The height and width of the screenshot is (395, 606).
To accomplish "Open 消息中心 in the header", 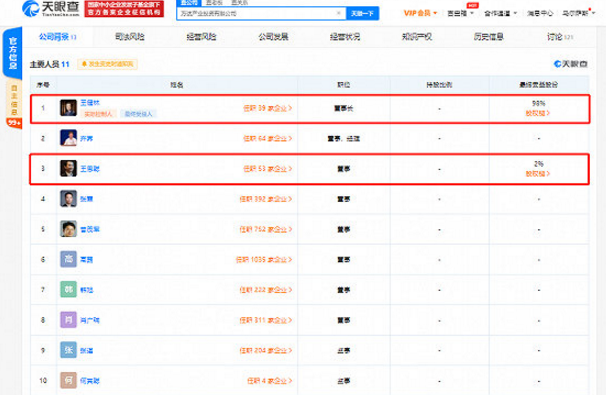I will click(540, 13).
